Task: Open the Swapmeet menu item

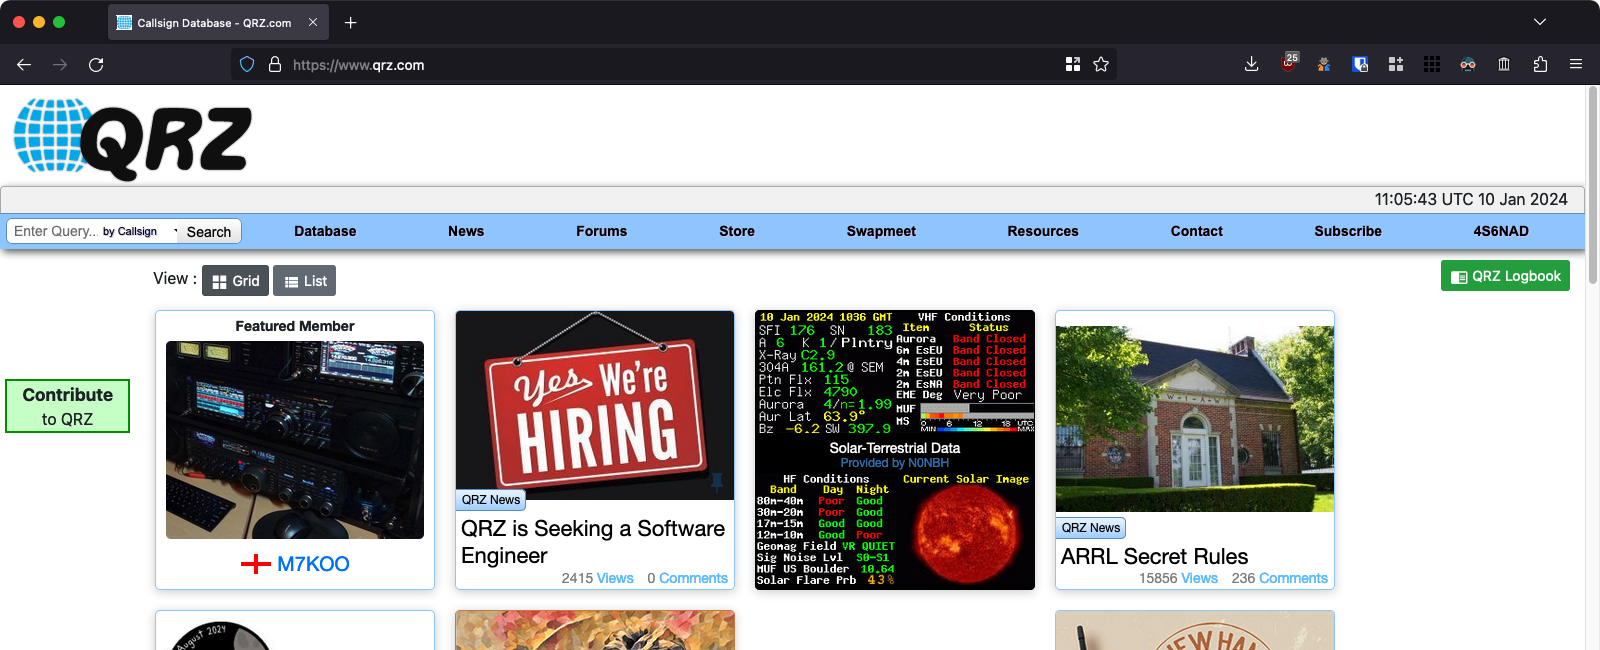Action: click(x=881, y=231)
